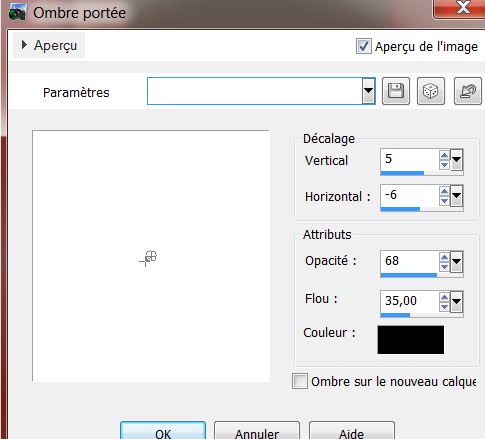Pick a shadow colour from the black swatch
This screenshot has width=485, height=439.
click(x=411, y=340)
